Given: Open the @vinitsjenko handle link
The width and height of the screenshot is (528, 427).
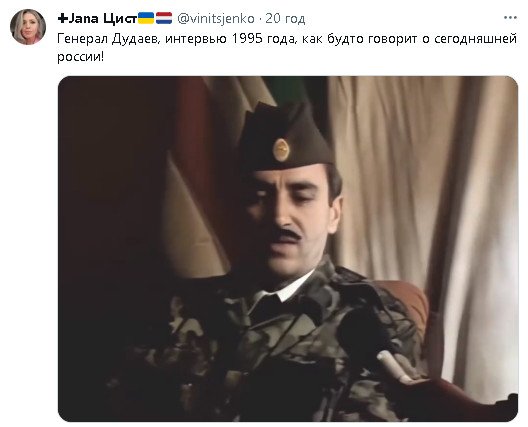Looking at the screenshot, I should coord(216,19).
